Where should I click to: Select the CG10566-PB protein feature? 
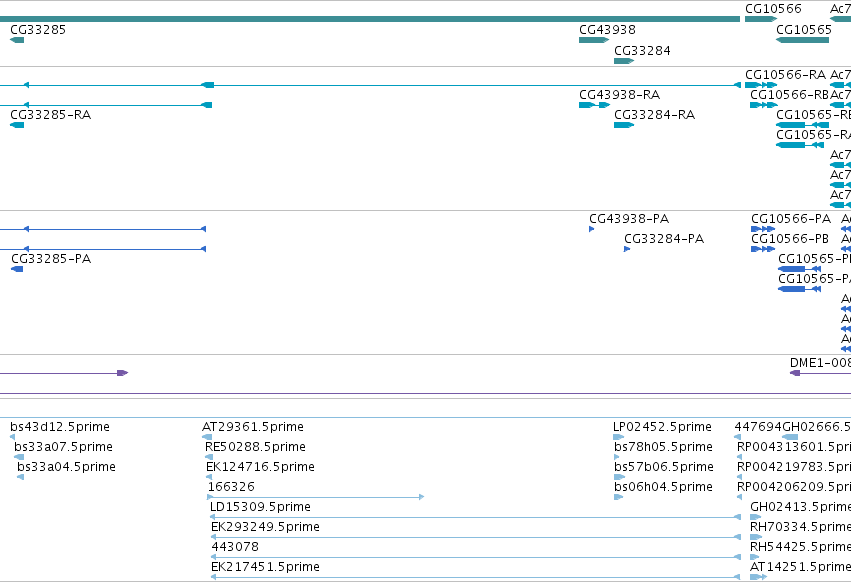pos(763,249)
